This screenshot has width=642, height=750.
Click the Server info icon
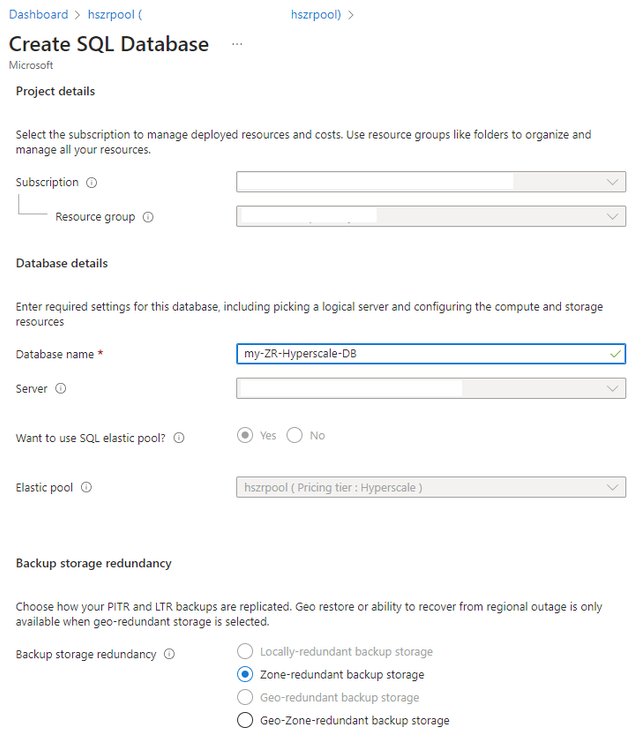pyautogui.click(x=61, y=389)
